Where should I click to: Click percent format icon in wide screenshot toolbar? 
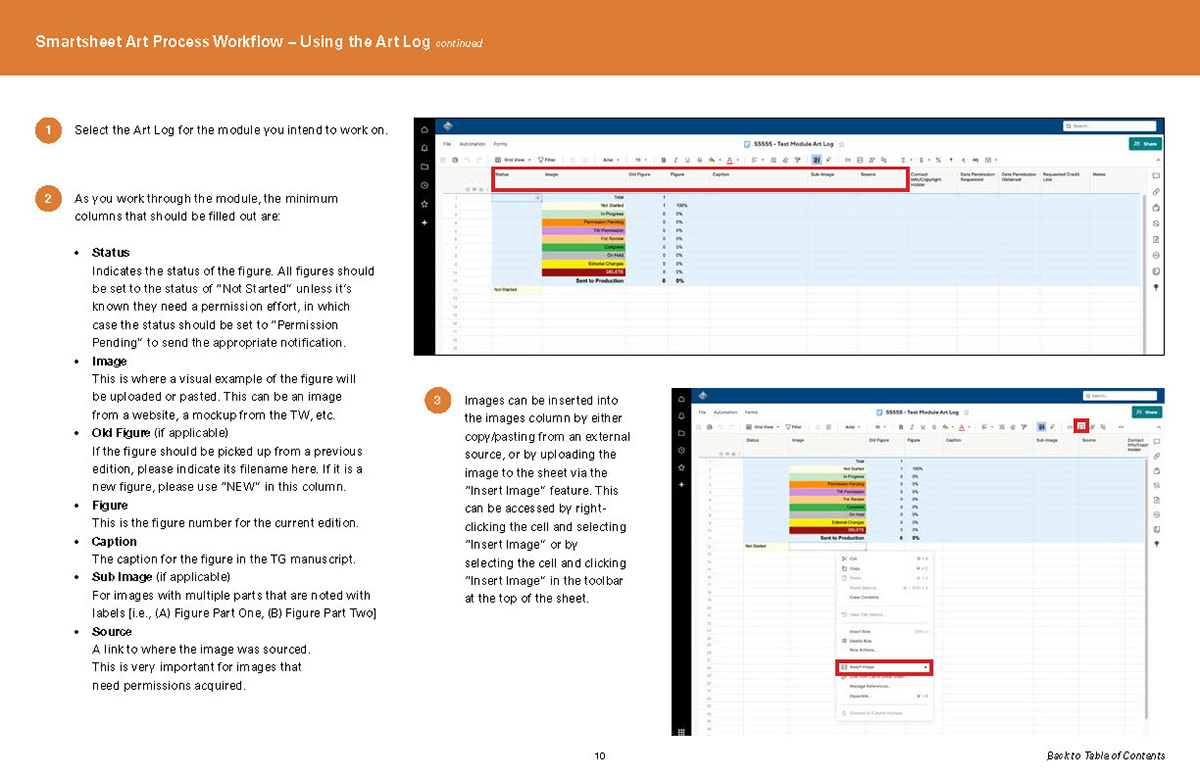938,160
